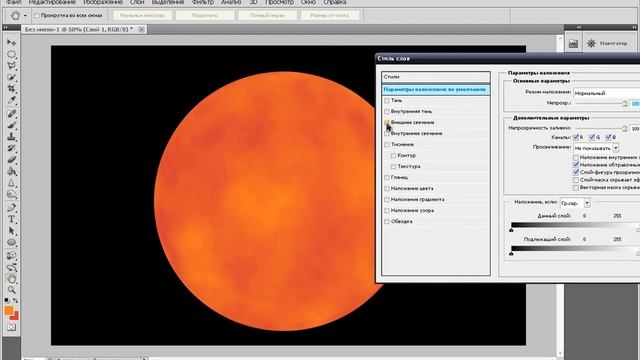This screenshot has width=640, height=360.
Task: Select Параметры наложения: по умолчанию row
Action: click(x=436, y=89)
